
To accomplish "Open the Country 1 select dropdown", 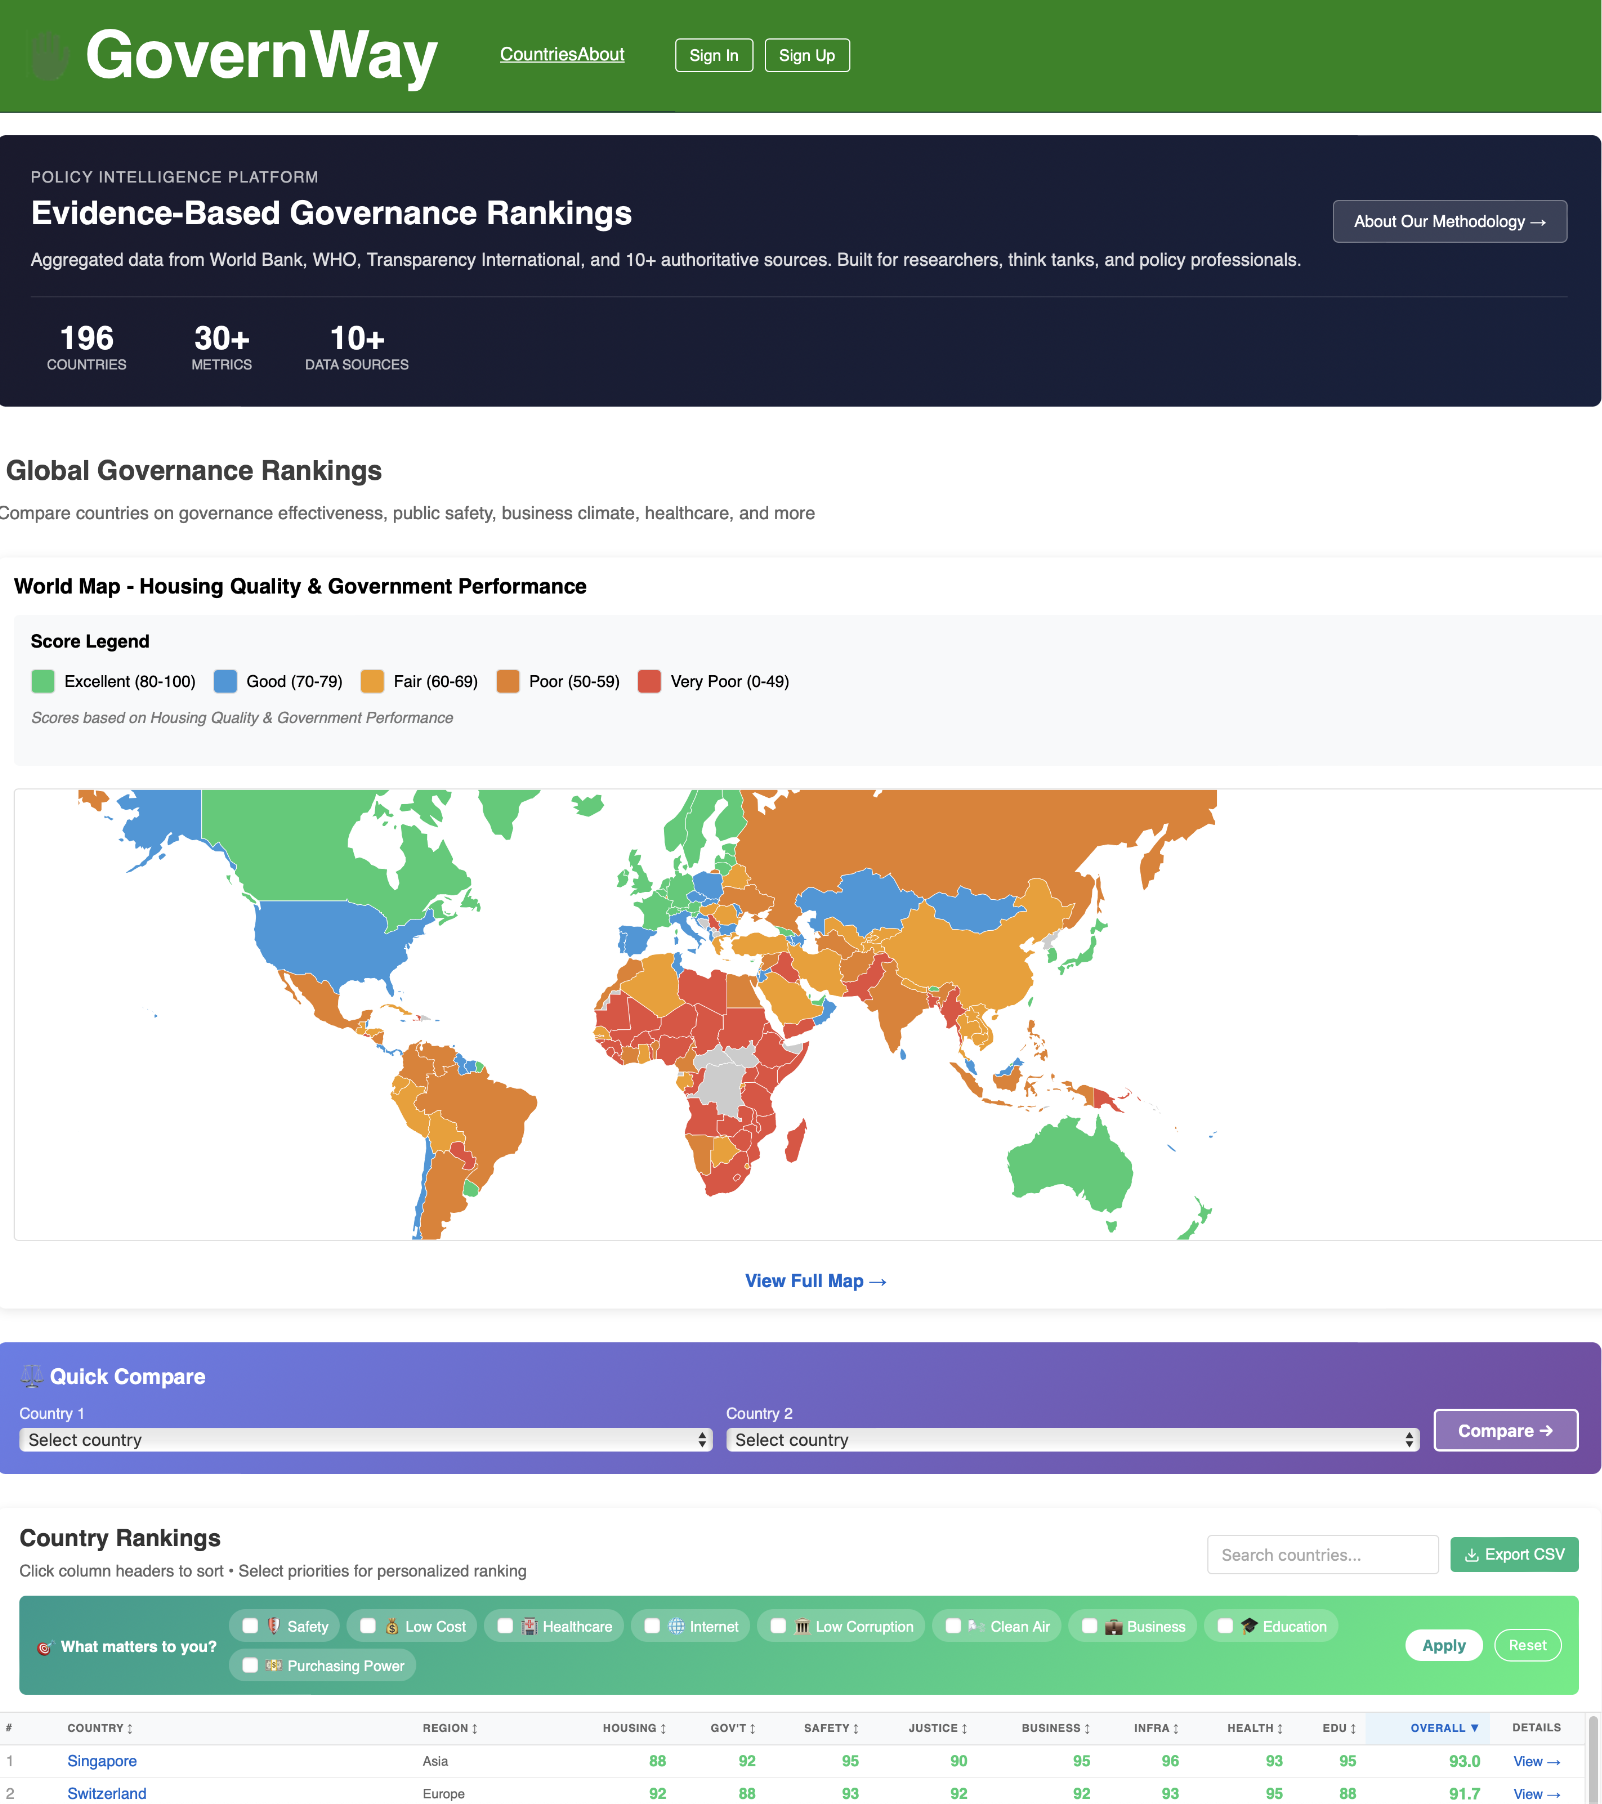I will pyautogui.click(x=365, y=1439).
